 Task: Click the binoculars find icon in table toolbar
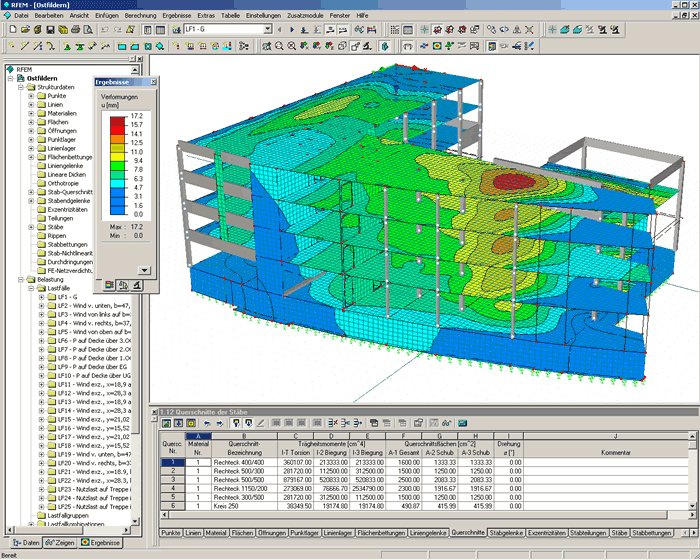click(x=447, y=422)
